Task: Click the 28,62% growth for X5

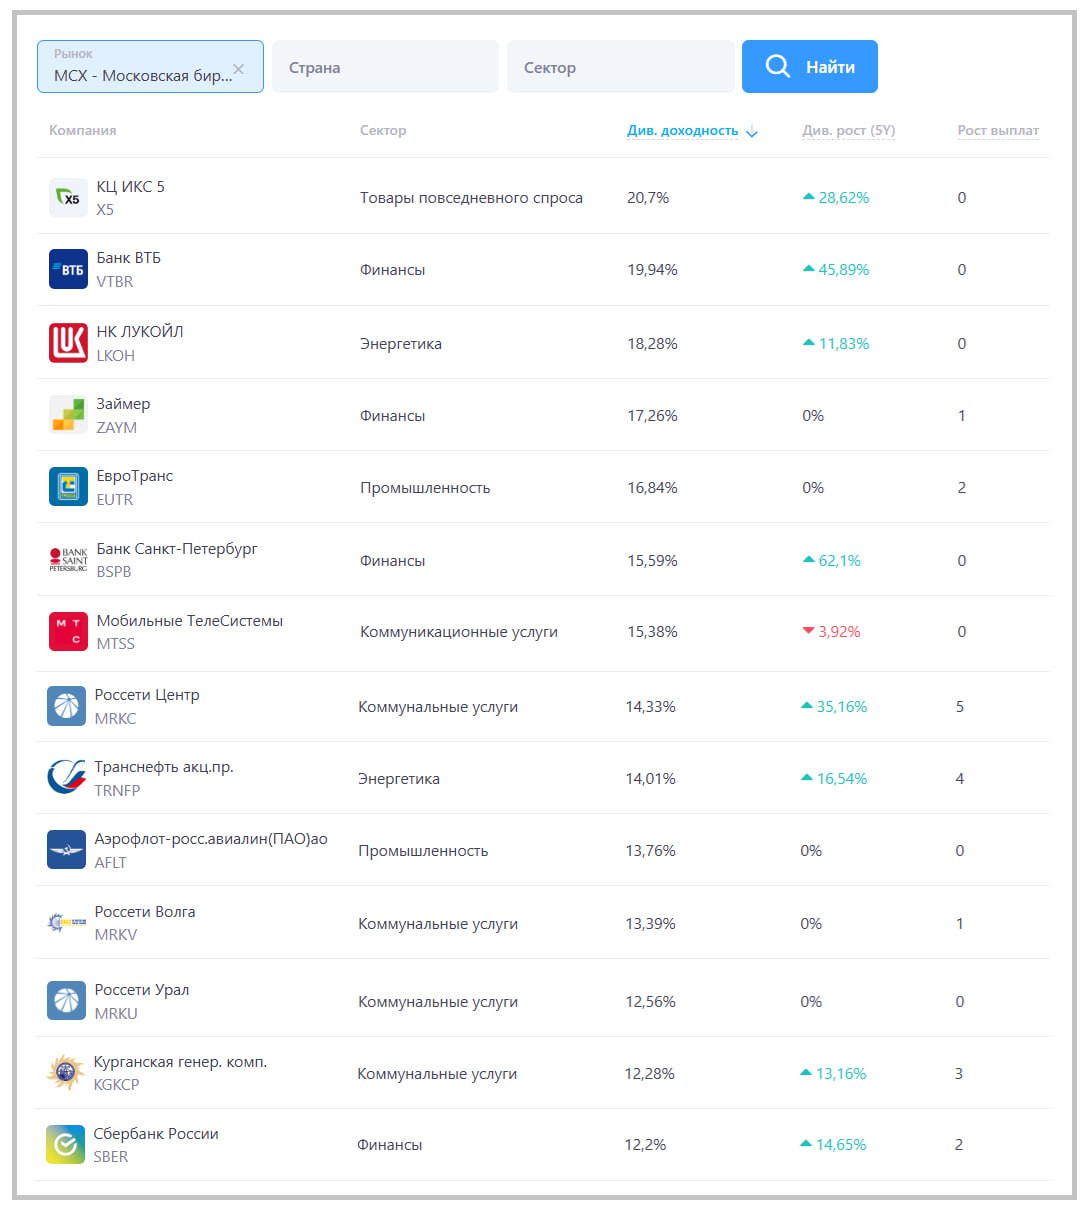Action: [836, 198]
